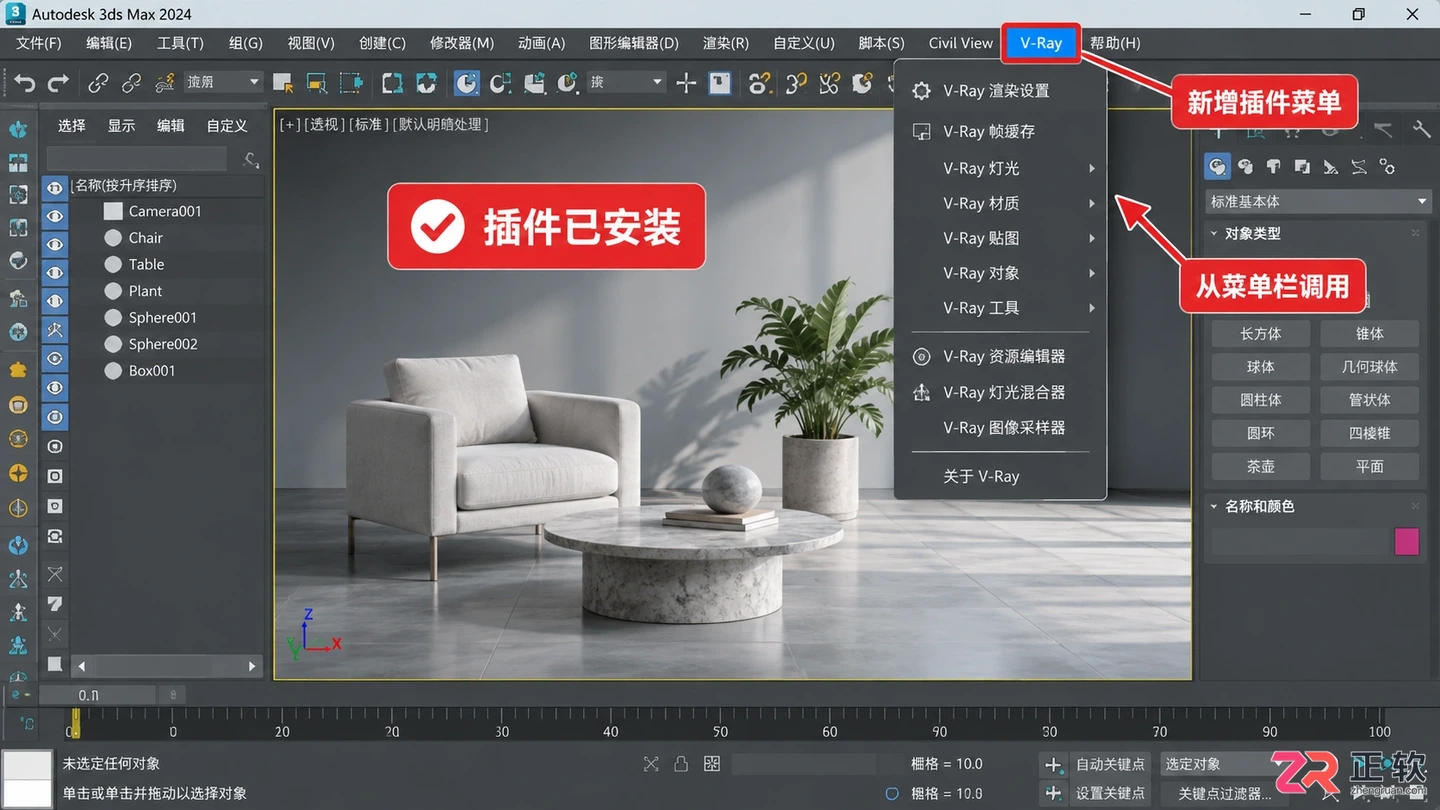This screenshot has height=810, width=1440.
Task: Create a 长方体 box primitive
Action: [1261, 334]
